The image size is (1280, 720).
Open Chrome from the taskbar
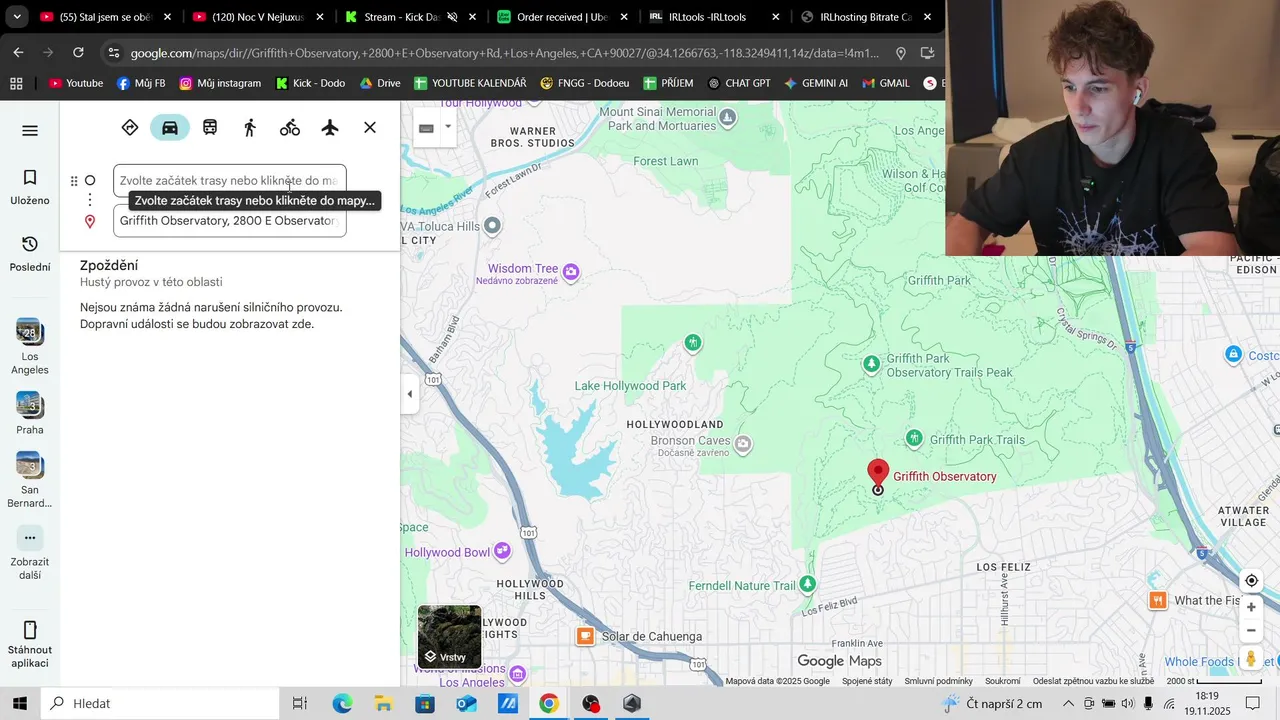coord(548,703)
